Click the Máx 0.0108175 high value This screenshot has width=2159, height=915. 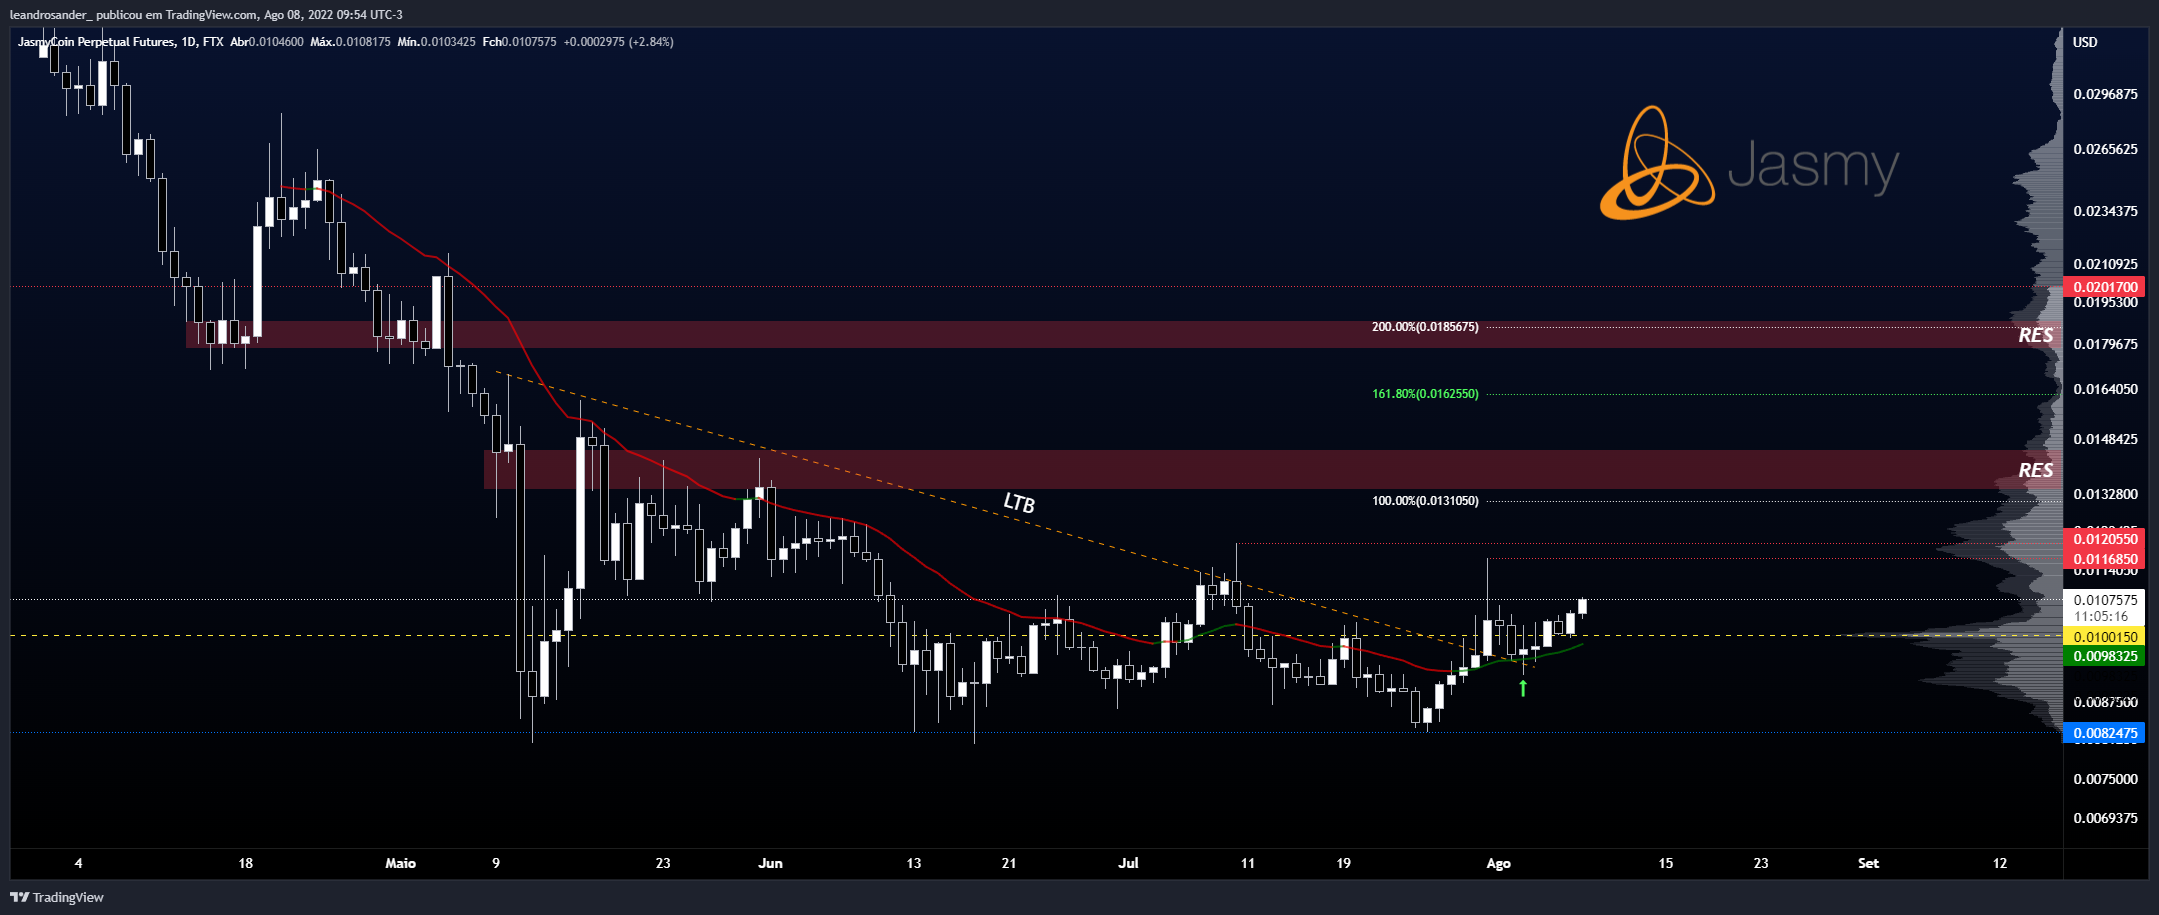(350, 42)
